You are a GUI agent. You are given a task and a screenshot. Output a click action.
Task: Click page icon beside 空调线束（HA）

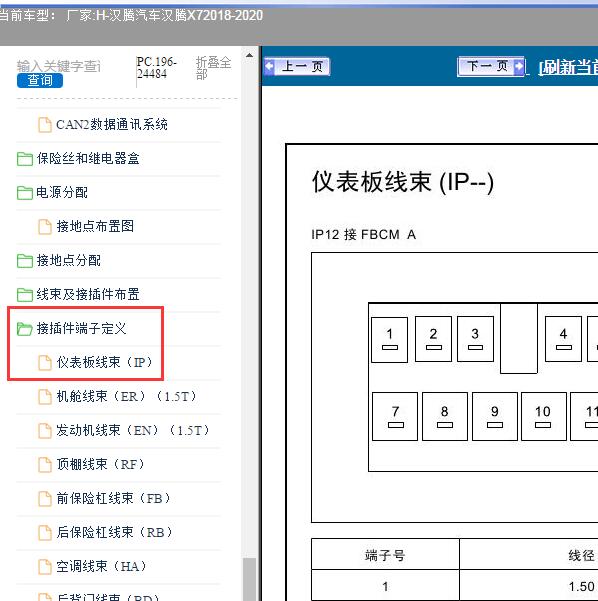pyautogui.click(x=45, y=567)
